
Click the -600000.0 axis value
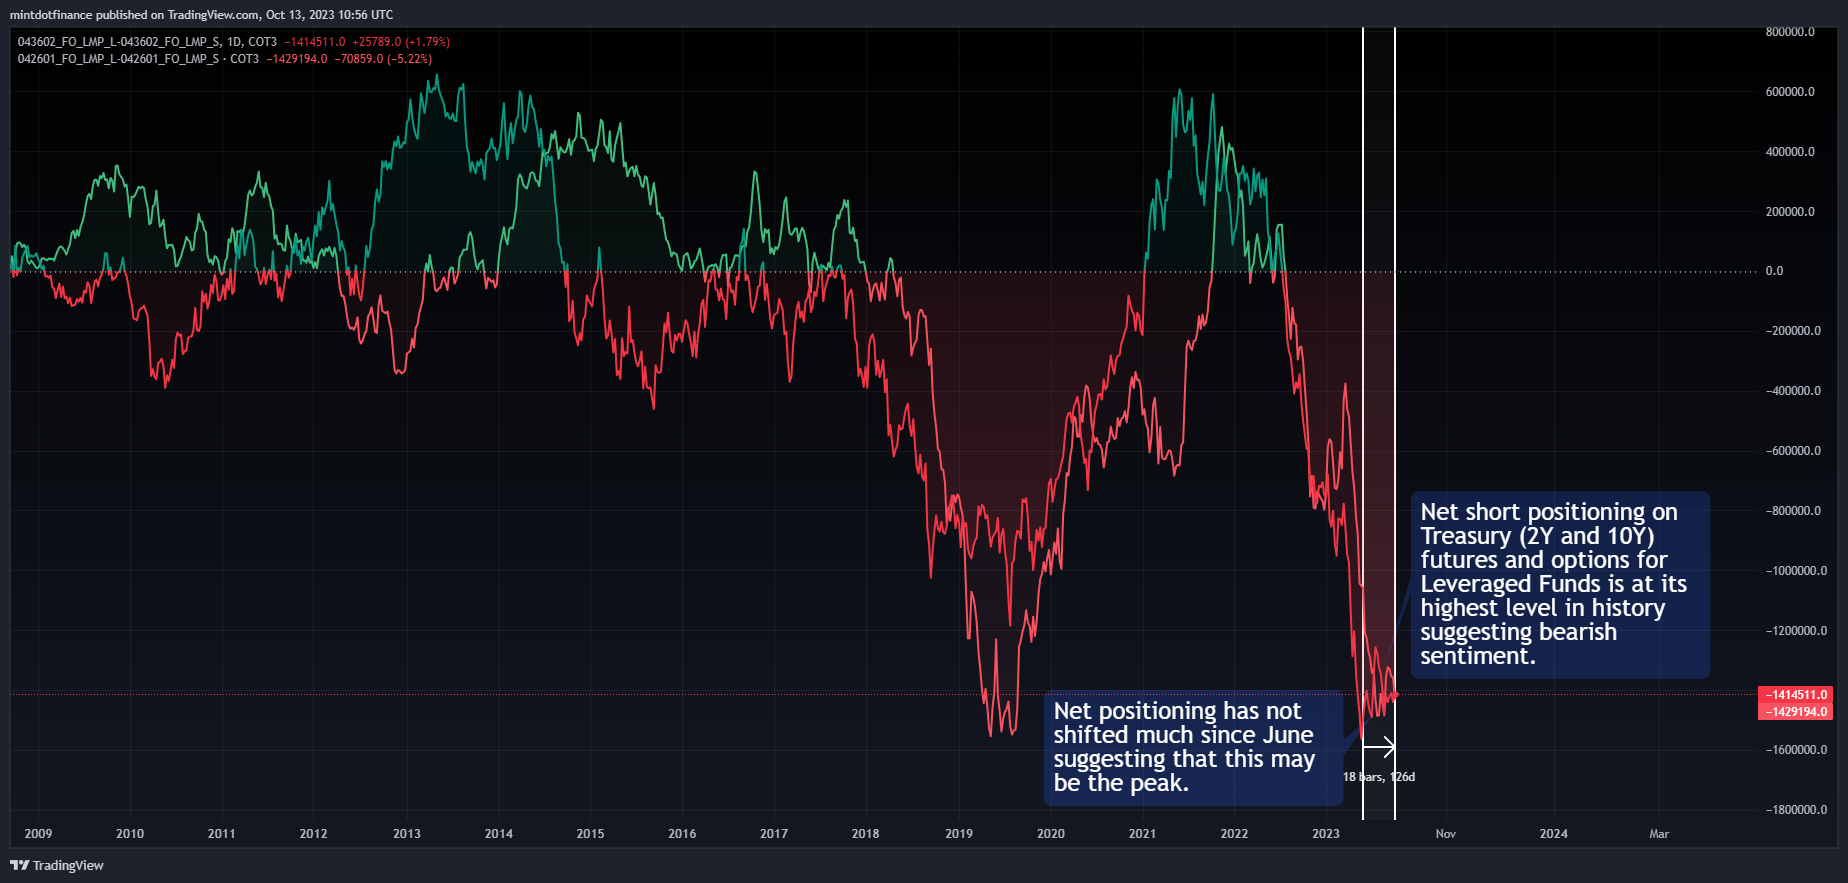pyautogui.click(x=1792, y=451)
